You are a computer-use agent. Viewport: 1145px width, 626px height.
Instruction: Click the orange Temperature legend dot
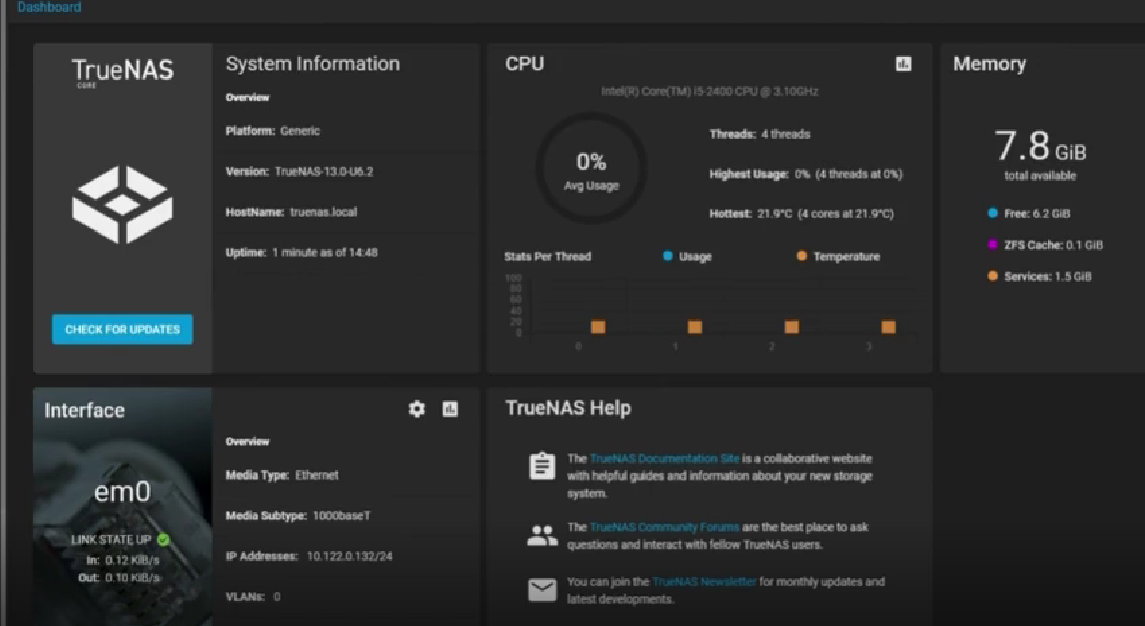(802, 256)
